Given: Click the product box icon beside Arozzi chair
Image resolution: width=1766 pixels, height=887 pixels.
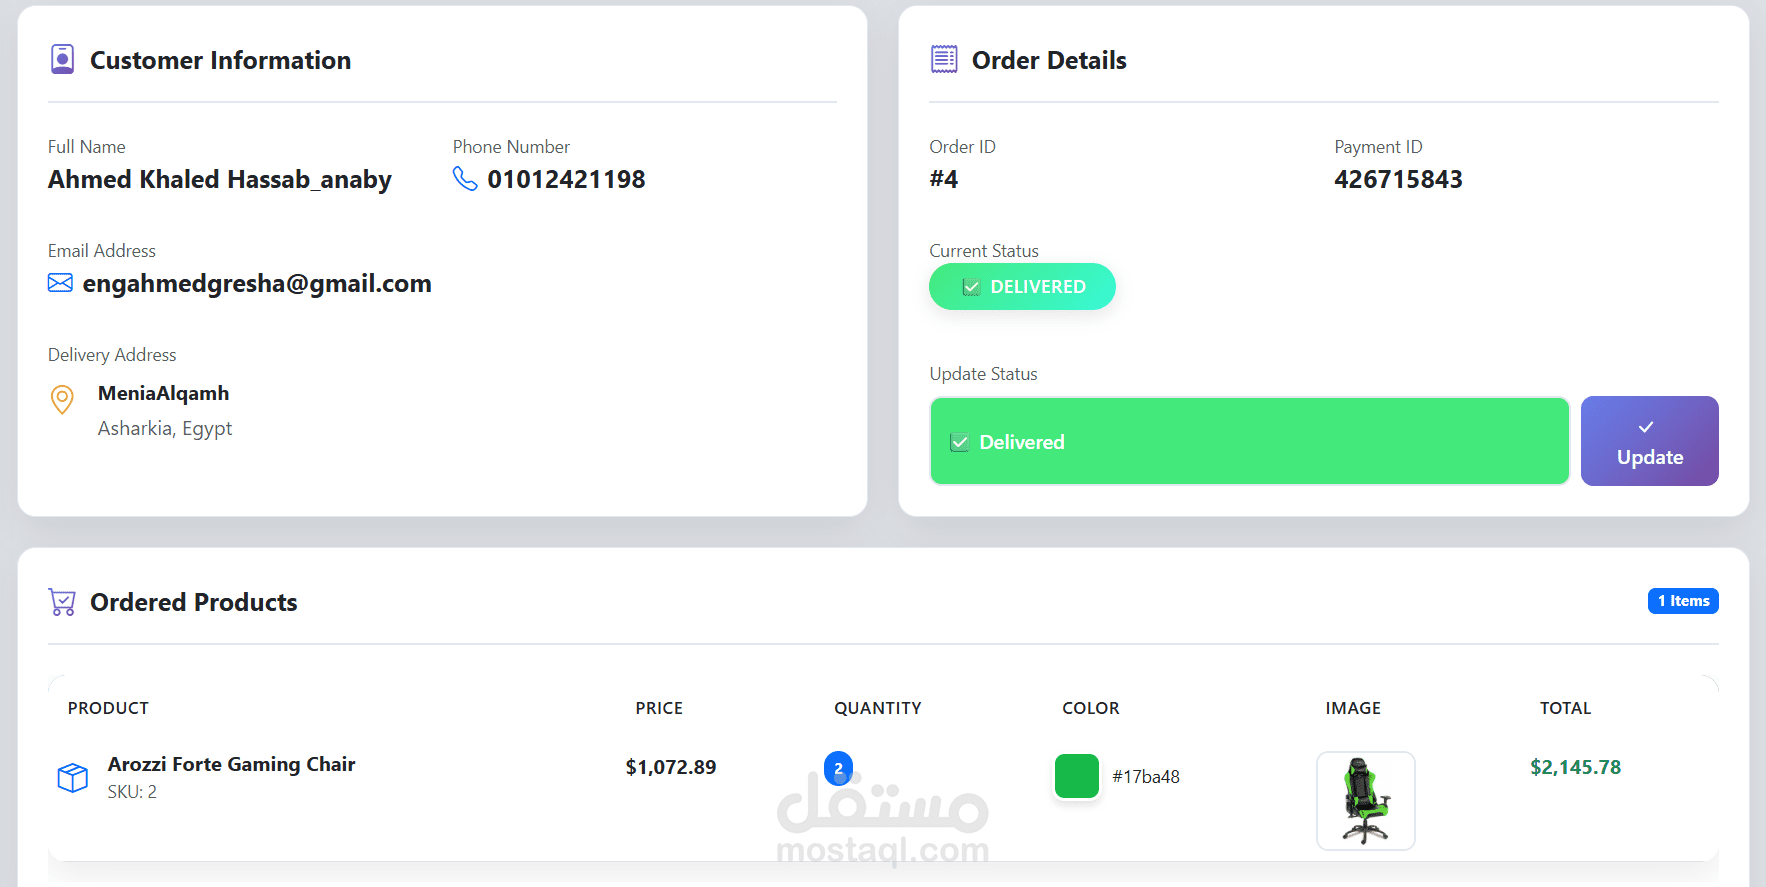Looking at the screenshot, I should (x=73, y=777).
